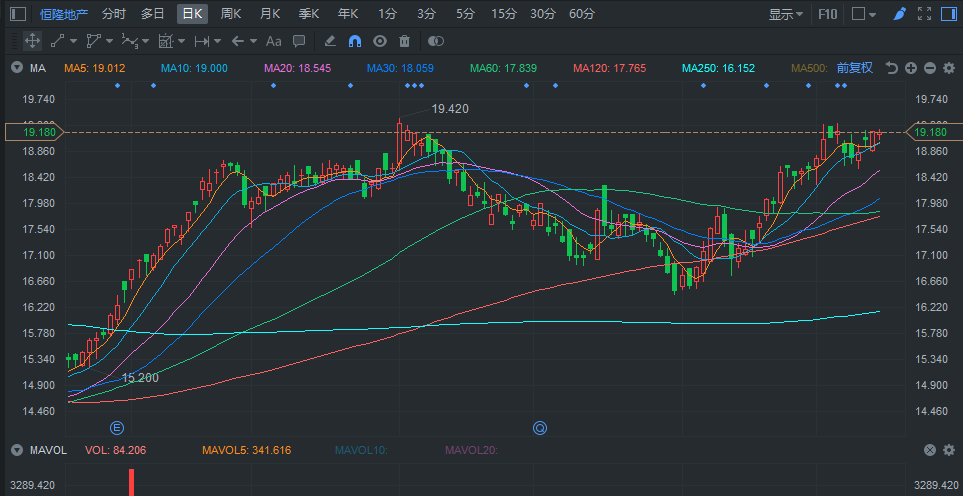Select the Aa text annotation tool
The image size is (963, 496).
273,41
